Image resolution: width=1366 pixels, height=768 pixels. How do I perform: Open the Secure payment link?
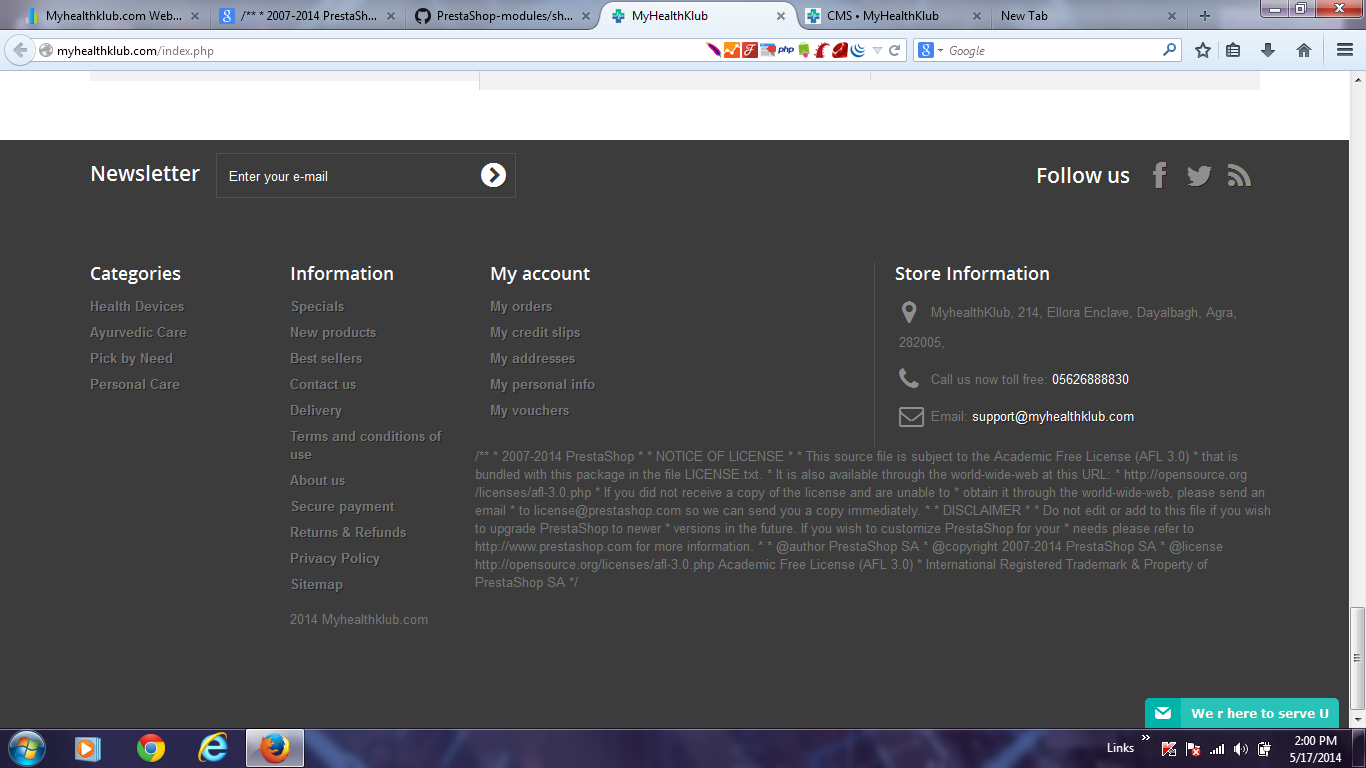pos(342,506)
